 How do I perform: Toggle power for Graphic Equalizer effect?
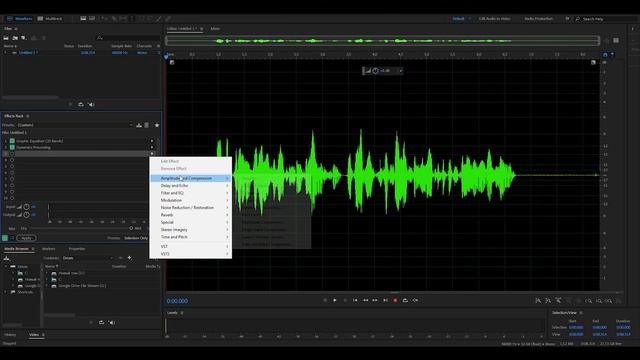pos(12,141)
